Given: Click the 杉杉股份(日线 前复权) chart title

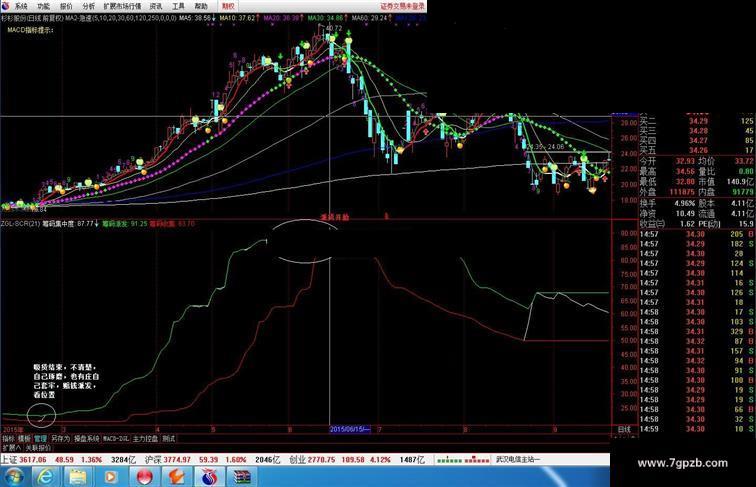Looking at the screenshot, I should [32, 18].
